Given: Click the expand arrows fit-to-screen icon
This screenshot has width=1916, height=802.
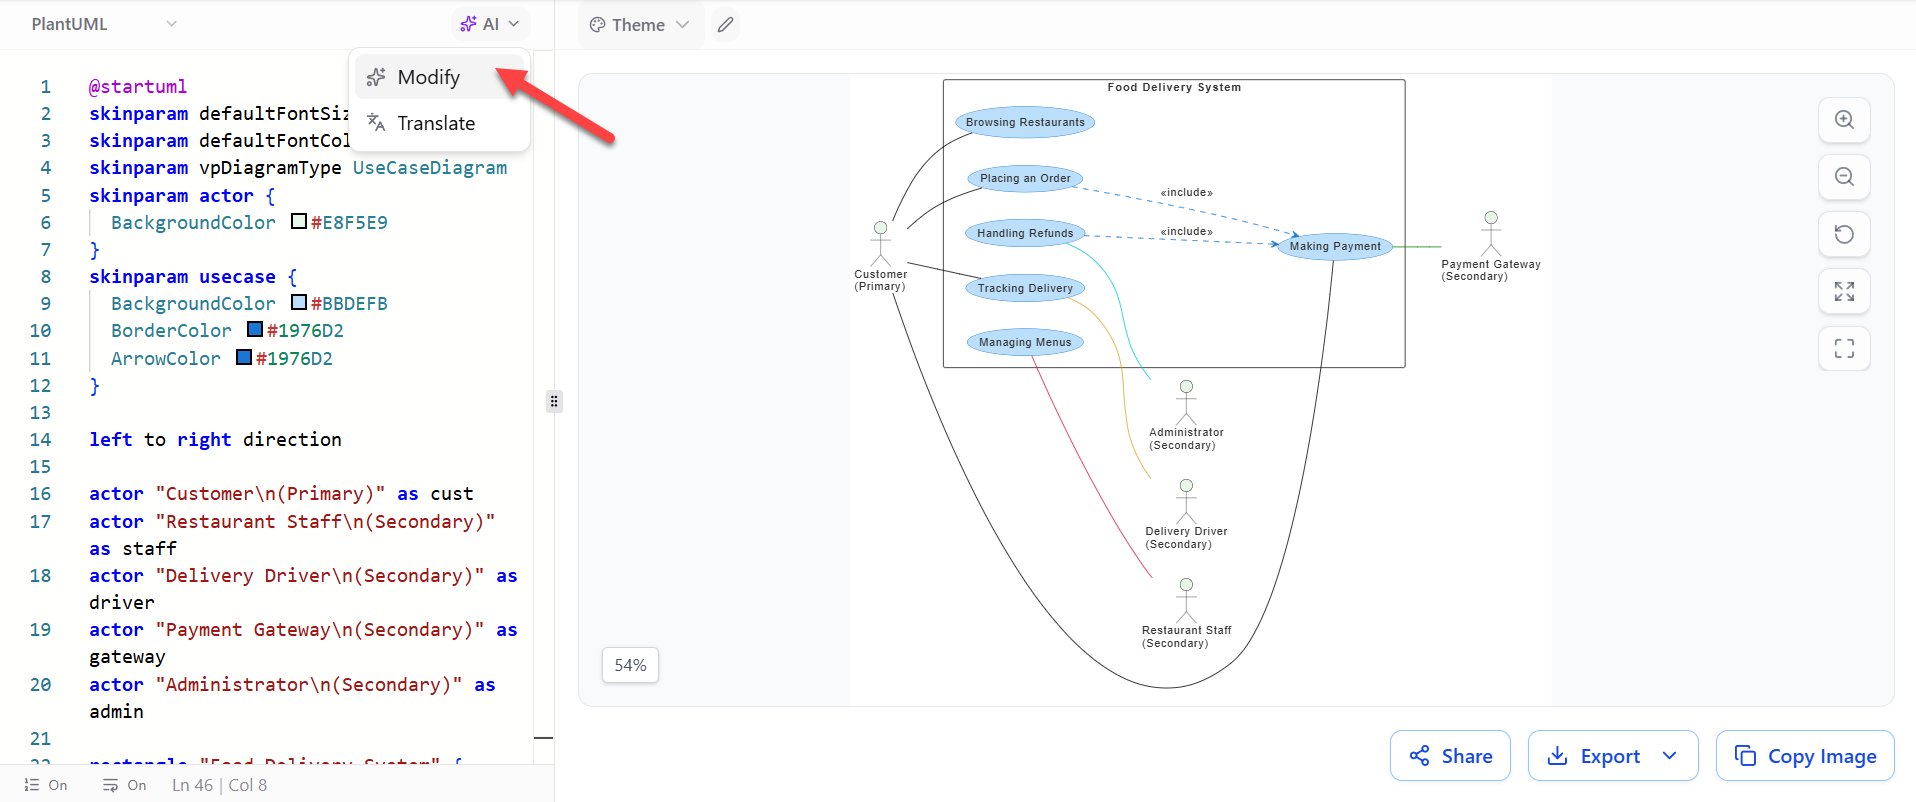Looking at the screenshot, I should [1844, 291].
